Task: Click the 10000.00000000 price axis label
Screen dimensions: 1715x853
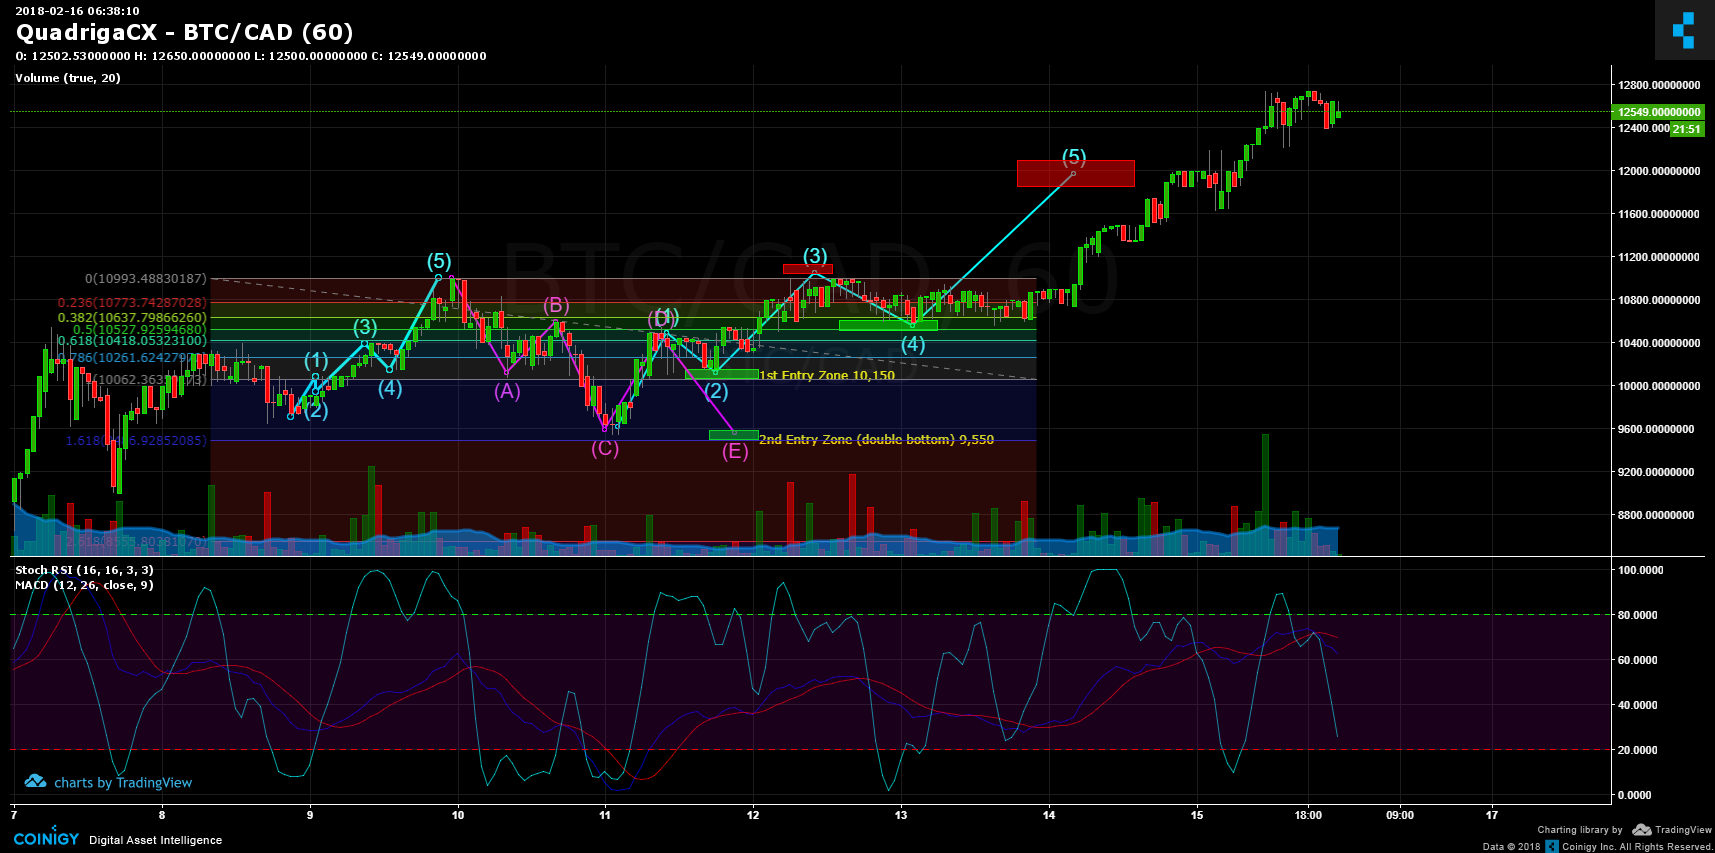Action: (x=1659, y=386)
